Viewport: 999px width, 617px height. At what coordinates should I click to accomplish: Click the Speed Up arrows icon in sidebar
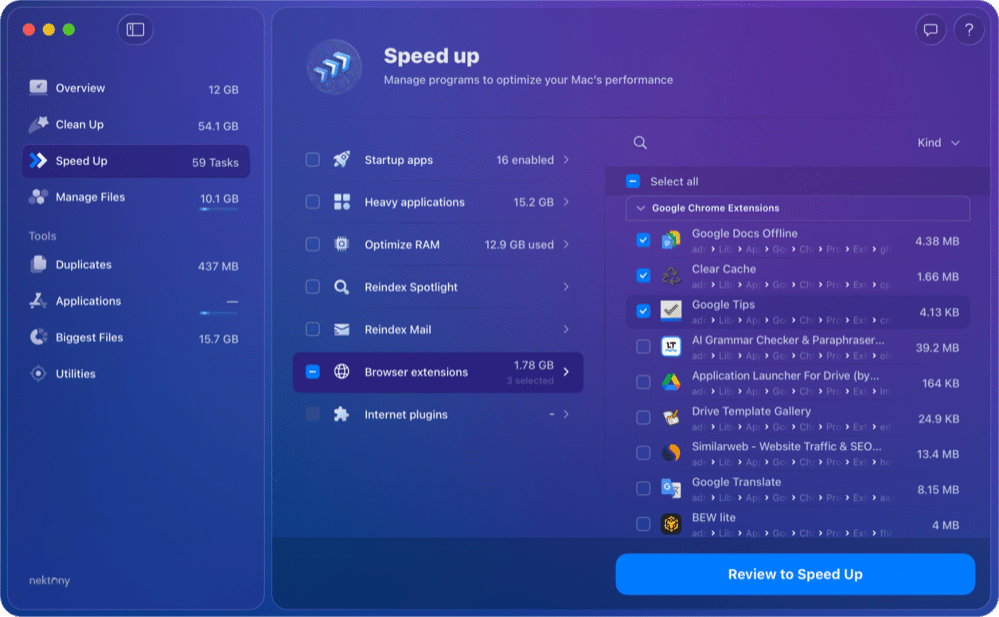[x=38, y=161]
